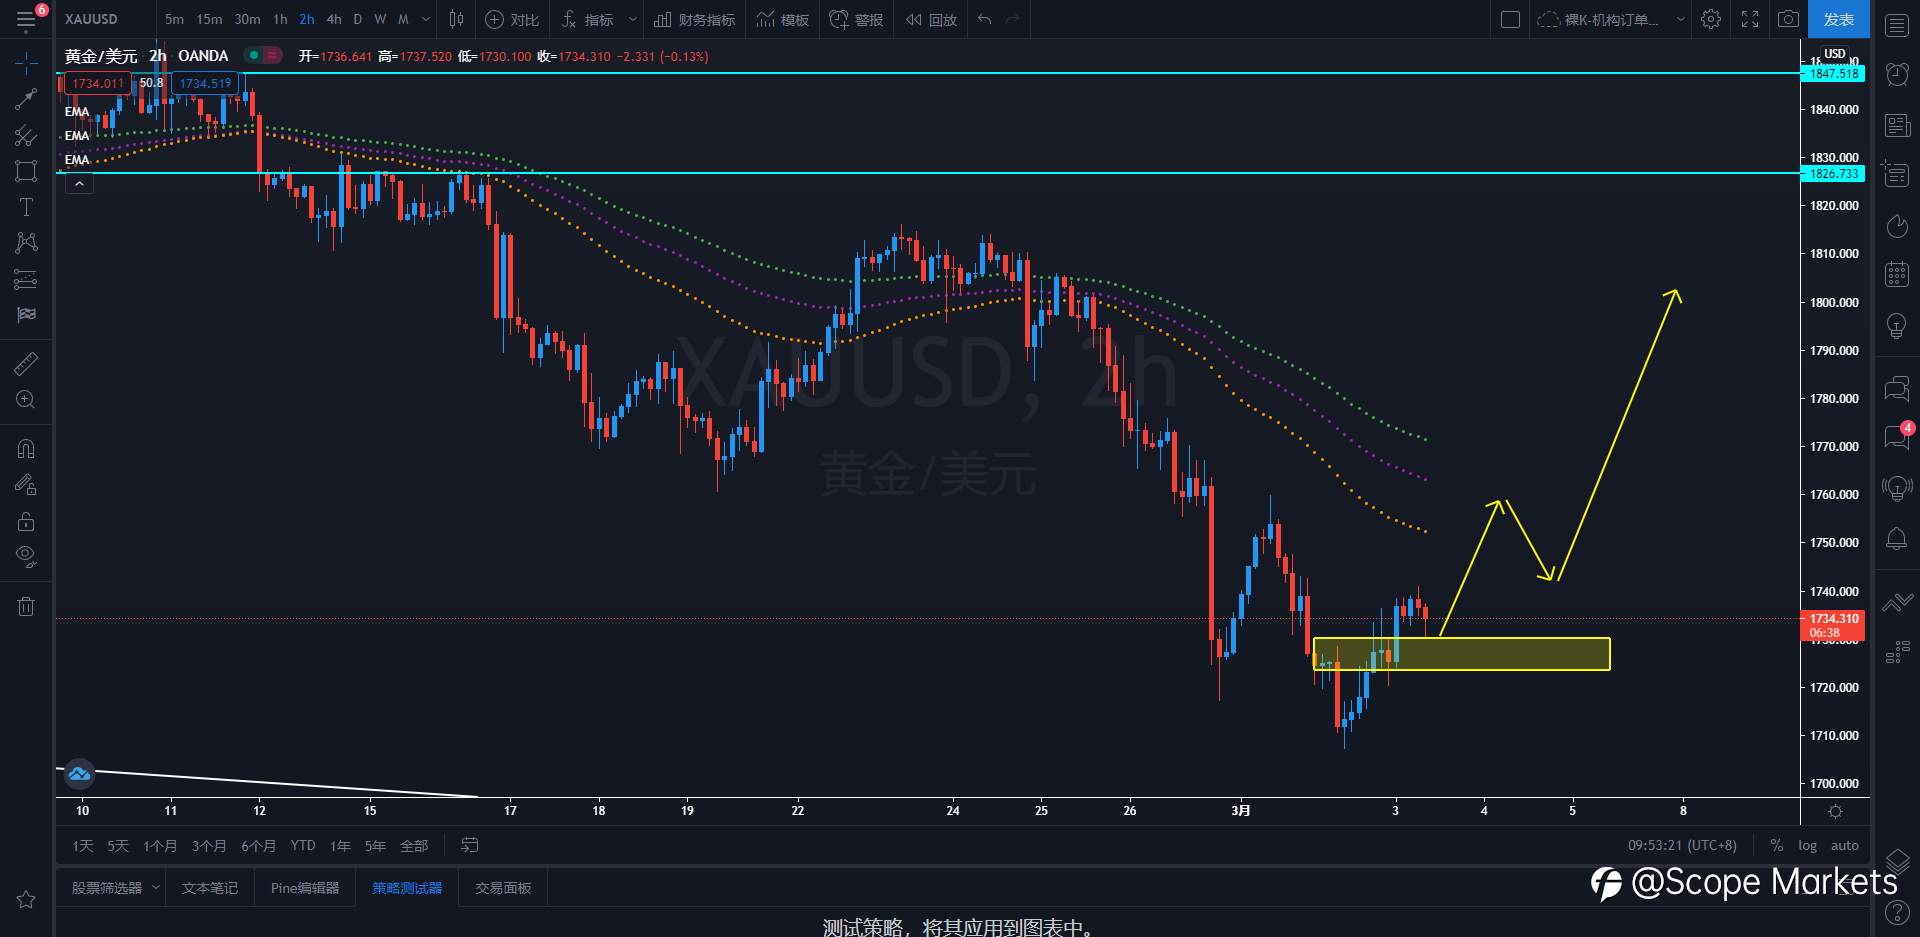Collapse the indicator legend chevron

(79, 184)
